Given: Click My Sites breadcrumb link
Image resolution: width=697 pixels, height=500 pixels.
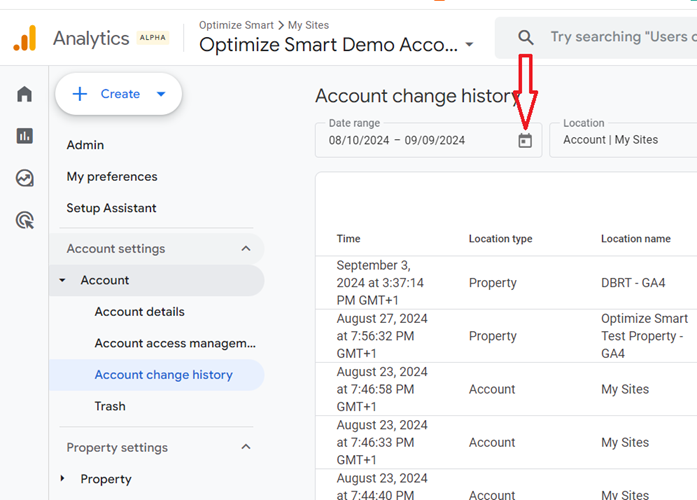Looking at the screenshot, I should (x=308, y=25).
